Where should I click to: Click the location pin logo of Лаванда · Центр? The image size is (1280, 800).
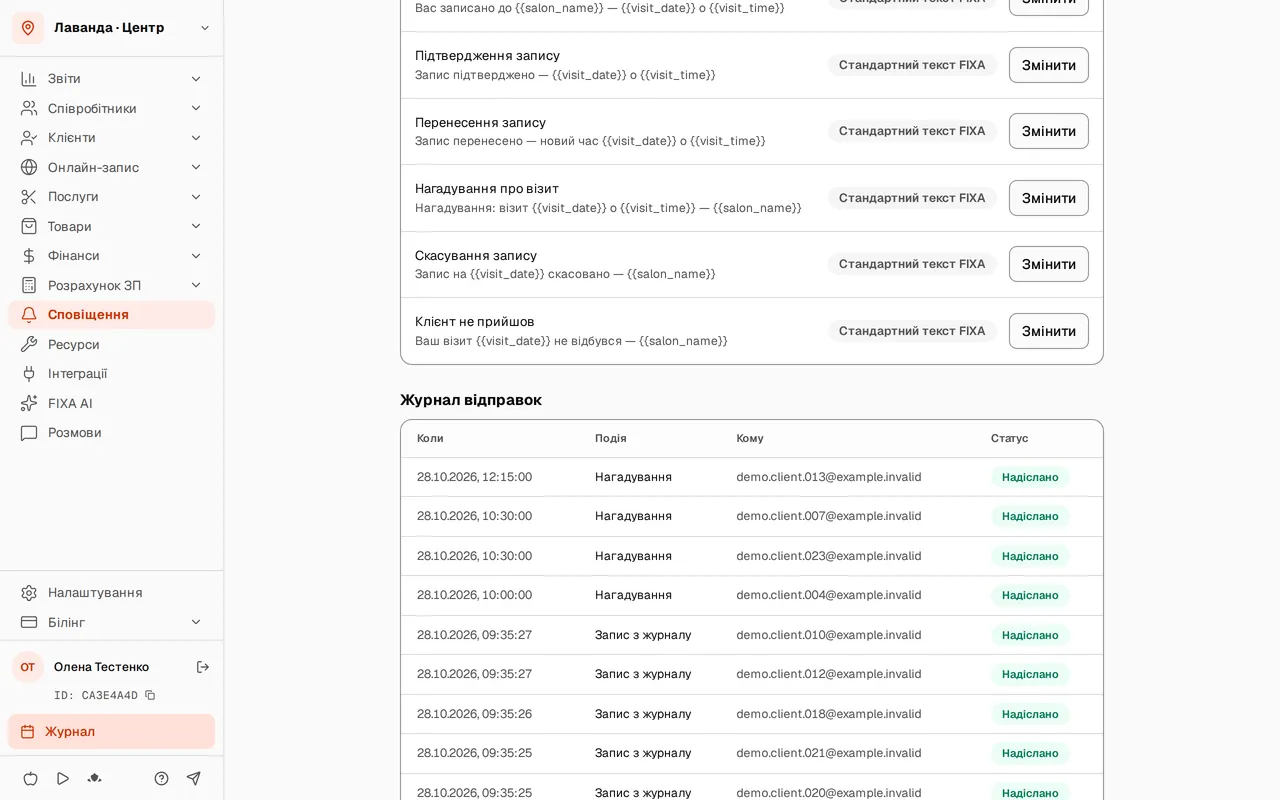(28, 28)
